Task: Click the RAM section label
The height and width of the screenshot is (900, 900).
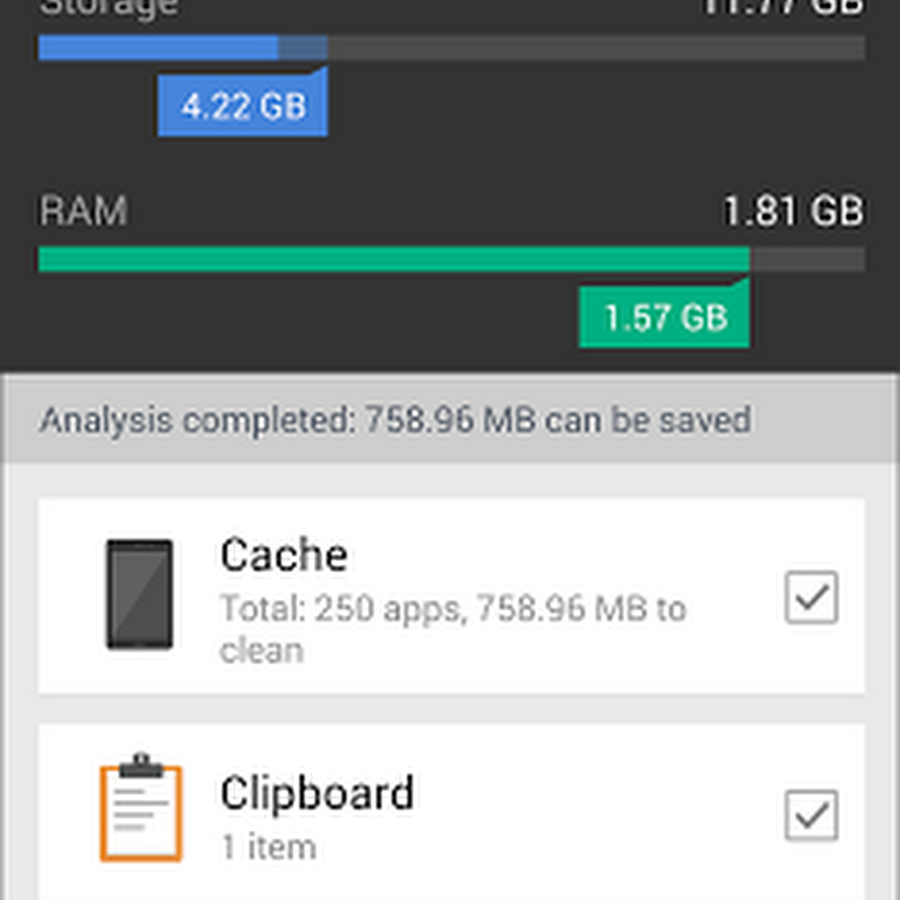Action: point(83,212)
